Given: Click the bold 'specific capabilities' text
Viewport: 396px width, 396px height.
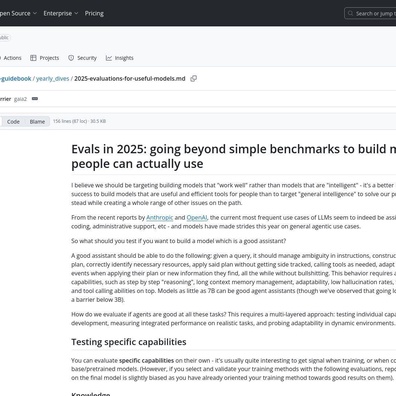Looking at the screenshot, I should pos(146,361).
